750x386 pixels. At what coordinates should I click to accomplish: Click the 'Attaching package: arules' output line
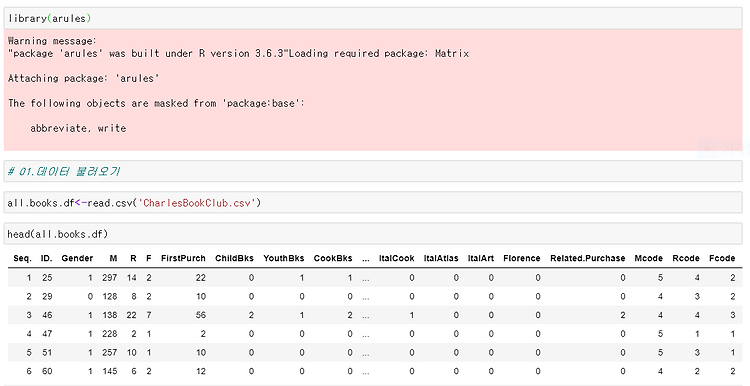[x=84, y=78]
